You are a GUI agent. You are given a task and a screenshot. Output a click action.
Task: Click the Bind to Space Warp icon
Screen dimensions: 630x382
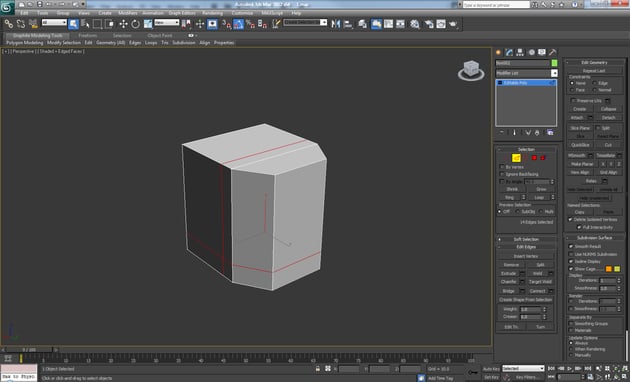[33, 24]
